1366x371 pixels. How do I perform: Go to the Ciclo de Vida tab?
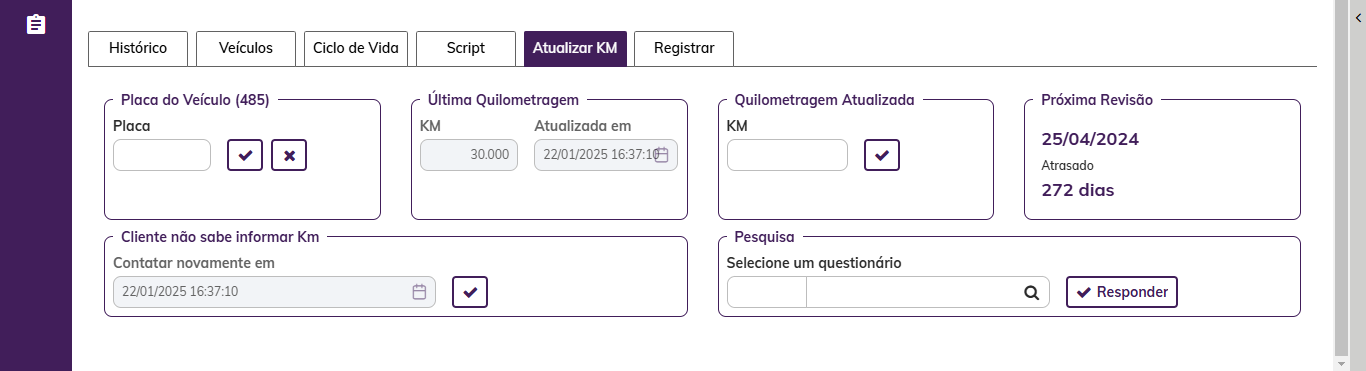(x=356, y=48)
